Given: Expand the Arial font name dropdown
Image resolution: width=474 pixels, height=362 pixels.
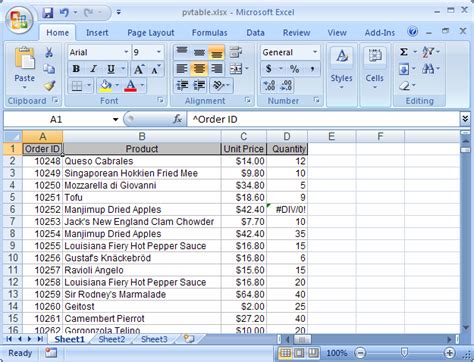Looking at the screenshot, I should point(126,52).
